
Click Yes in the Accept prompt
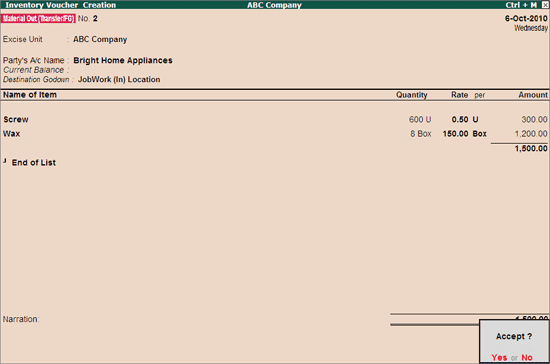499,357
